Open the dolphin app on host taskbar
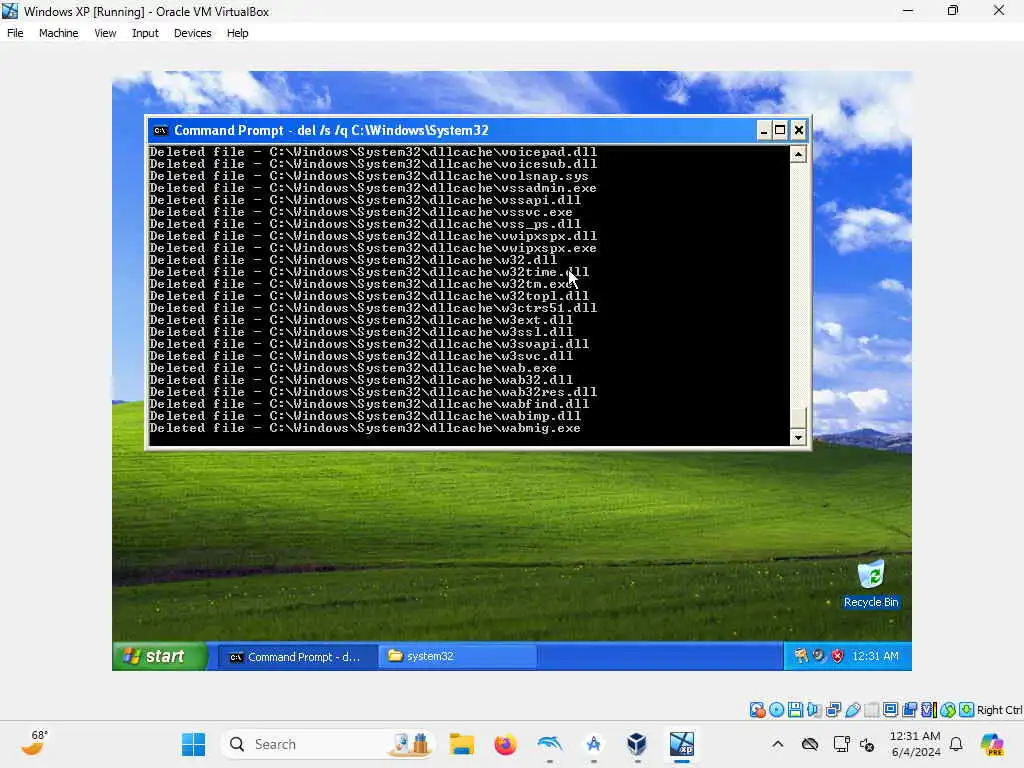Screen dimensions: 1024x768 click(549, 744)
